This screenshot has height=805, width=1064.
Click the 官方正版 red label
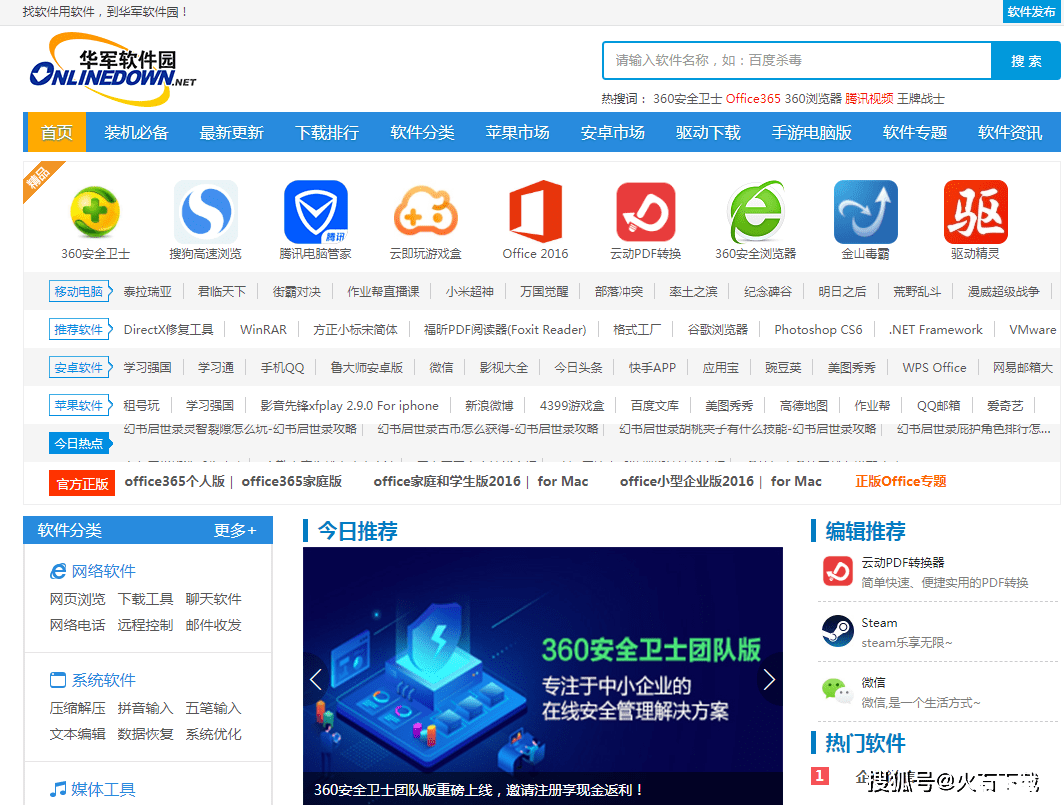coord(82,483)
